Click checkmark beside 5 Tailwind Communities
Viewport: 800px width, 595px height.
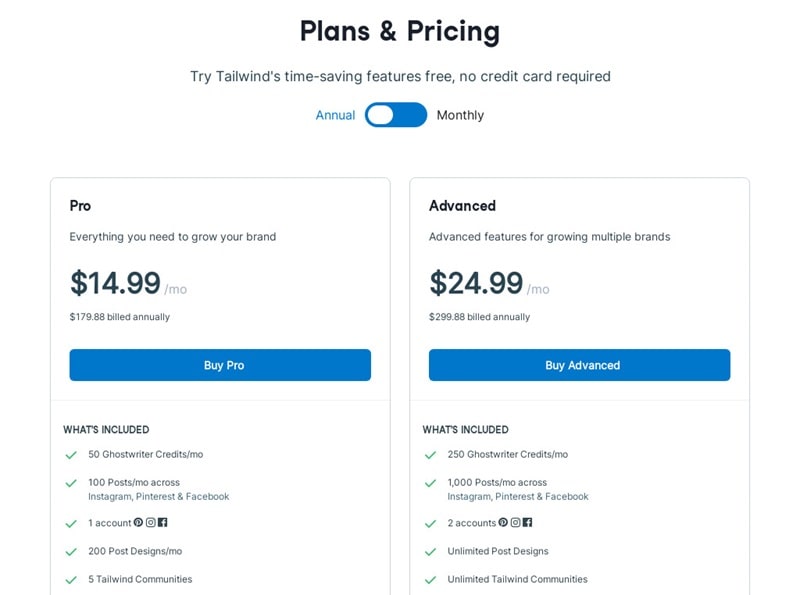point(71,580)
